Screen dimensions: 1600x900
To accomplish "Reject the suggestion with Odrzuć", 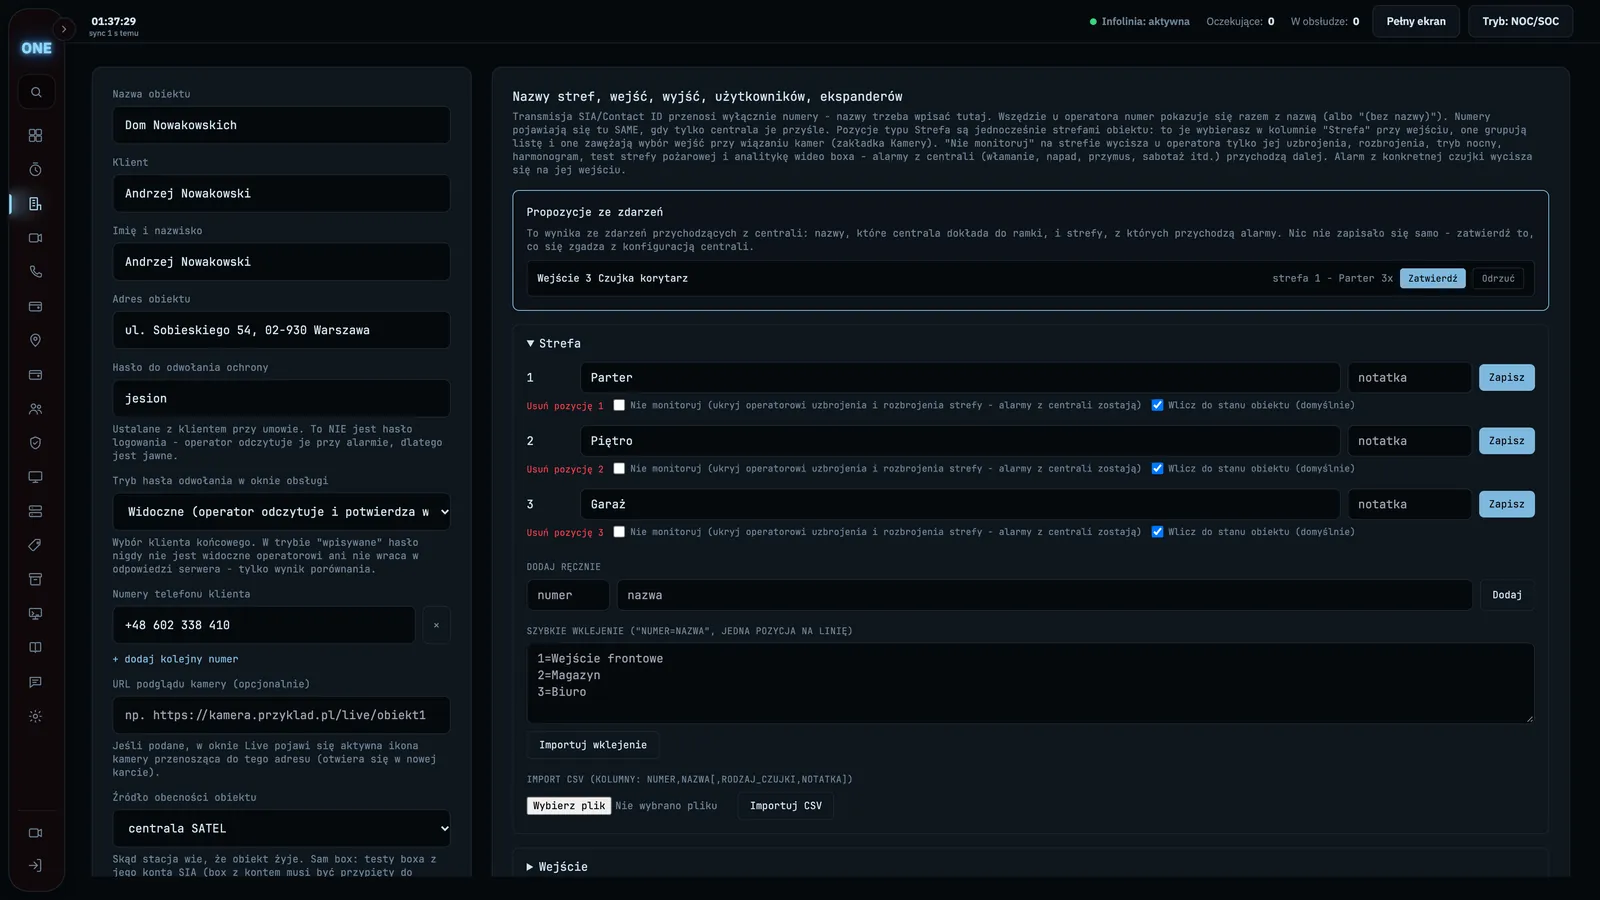I will (1498, 279).
